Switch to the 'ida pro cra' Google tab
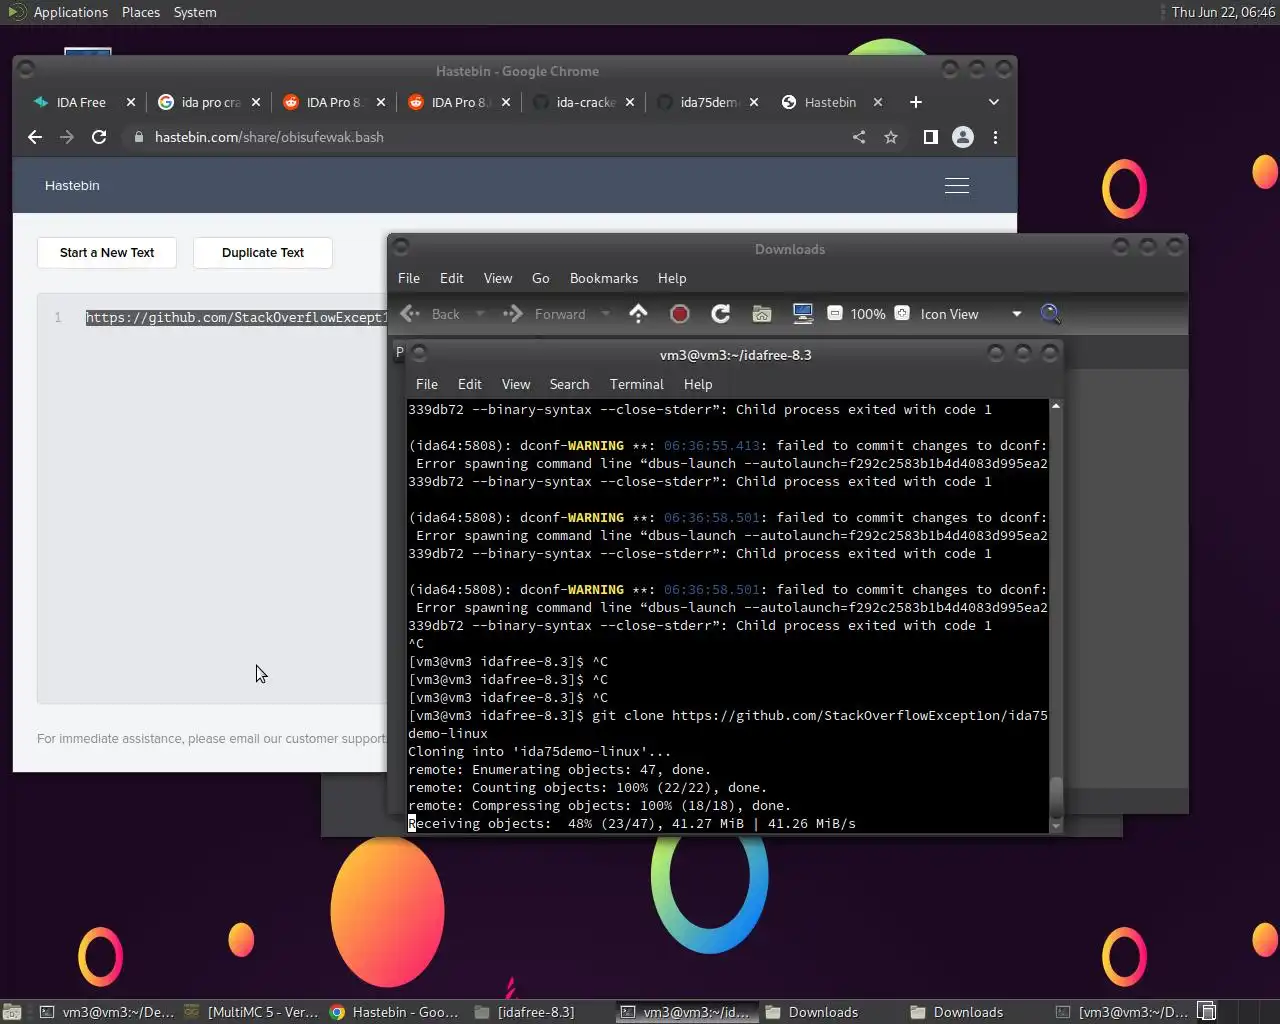This screenshot has width=1280, height=1024. coord(210,102)
